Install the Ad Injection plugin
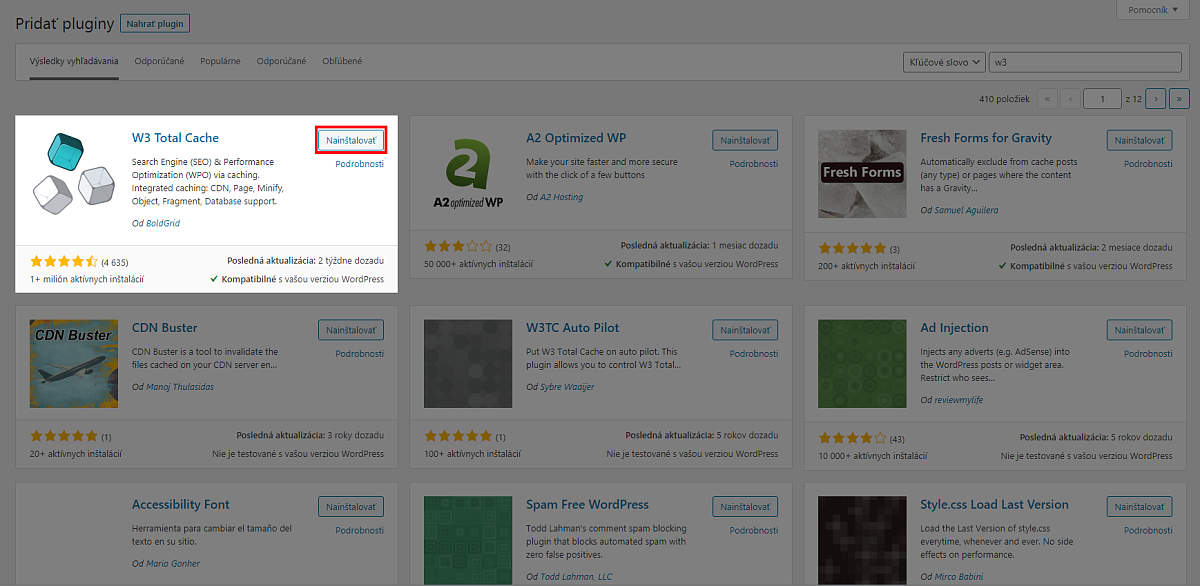1200x586 pixels. (1139, 330)
